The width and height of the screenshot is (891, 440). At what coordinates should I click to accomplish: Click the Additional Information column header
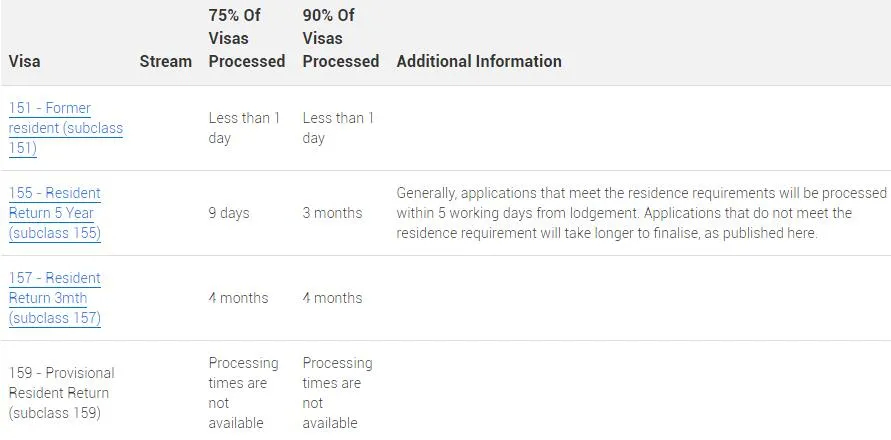click(479, 61)
